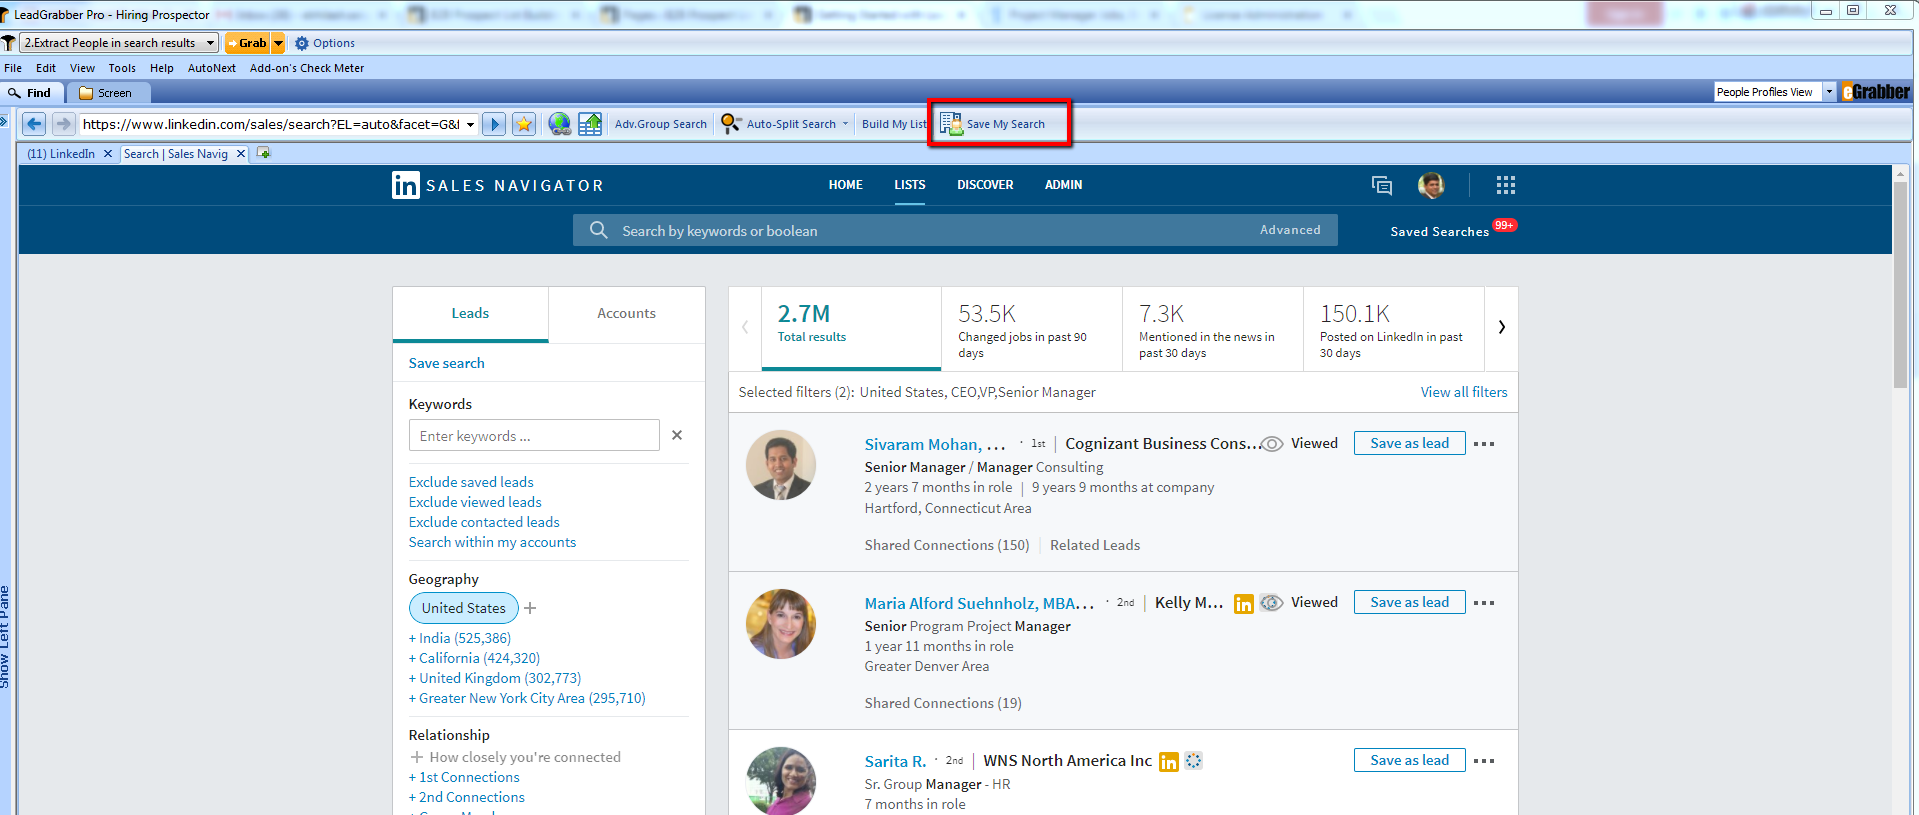
Task: Click the star favorites icon in toolbar
Action: [x=524, y=124]
